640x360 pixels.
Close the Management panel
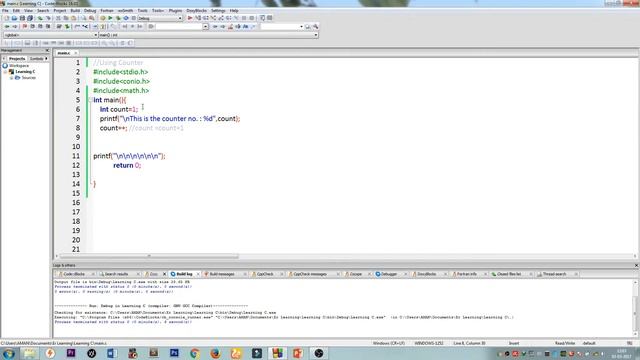click(x=47, y=51)
